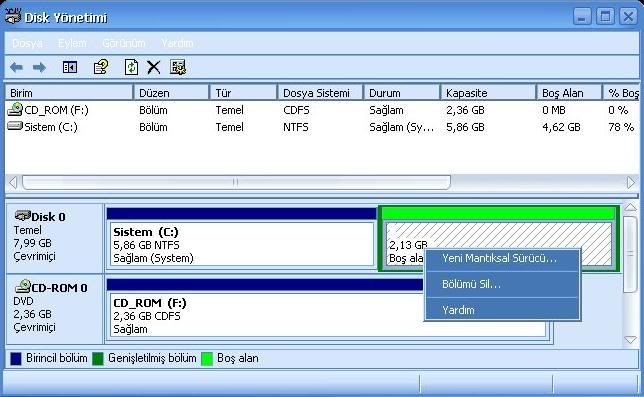Click the Birincil bölüm dark blue legend swatch
Screen dimensions: 644x397
16,358
